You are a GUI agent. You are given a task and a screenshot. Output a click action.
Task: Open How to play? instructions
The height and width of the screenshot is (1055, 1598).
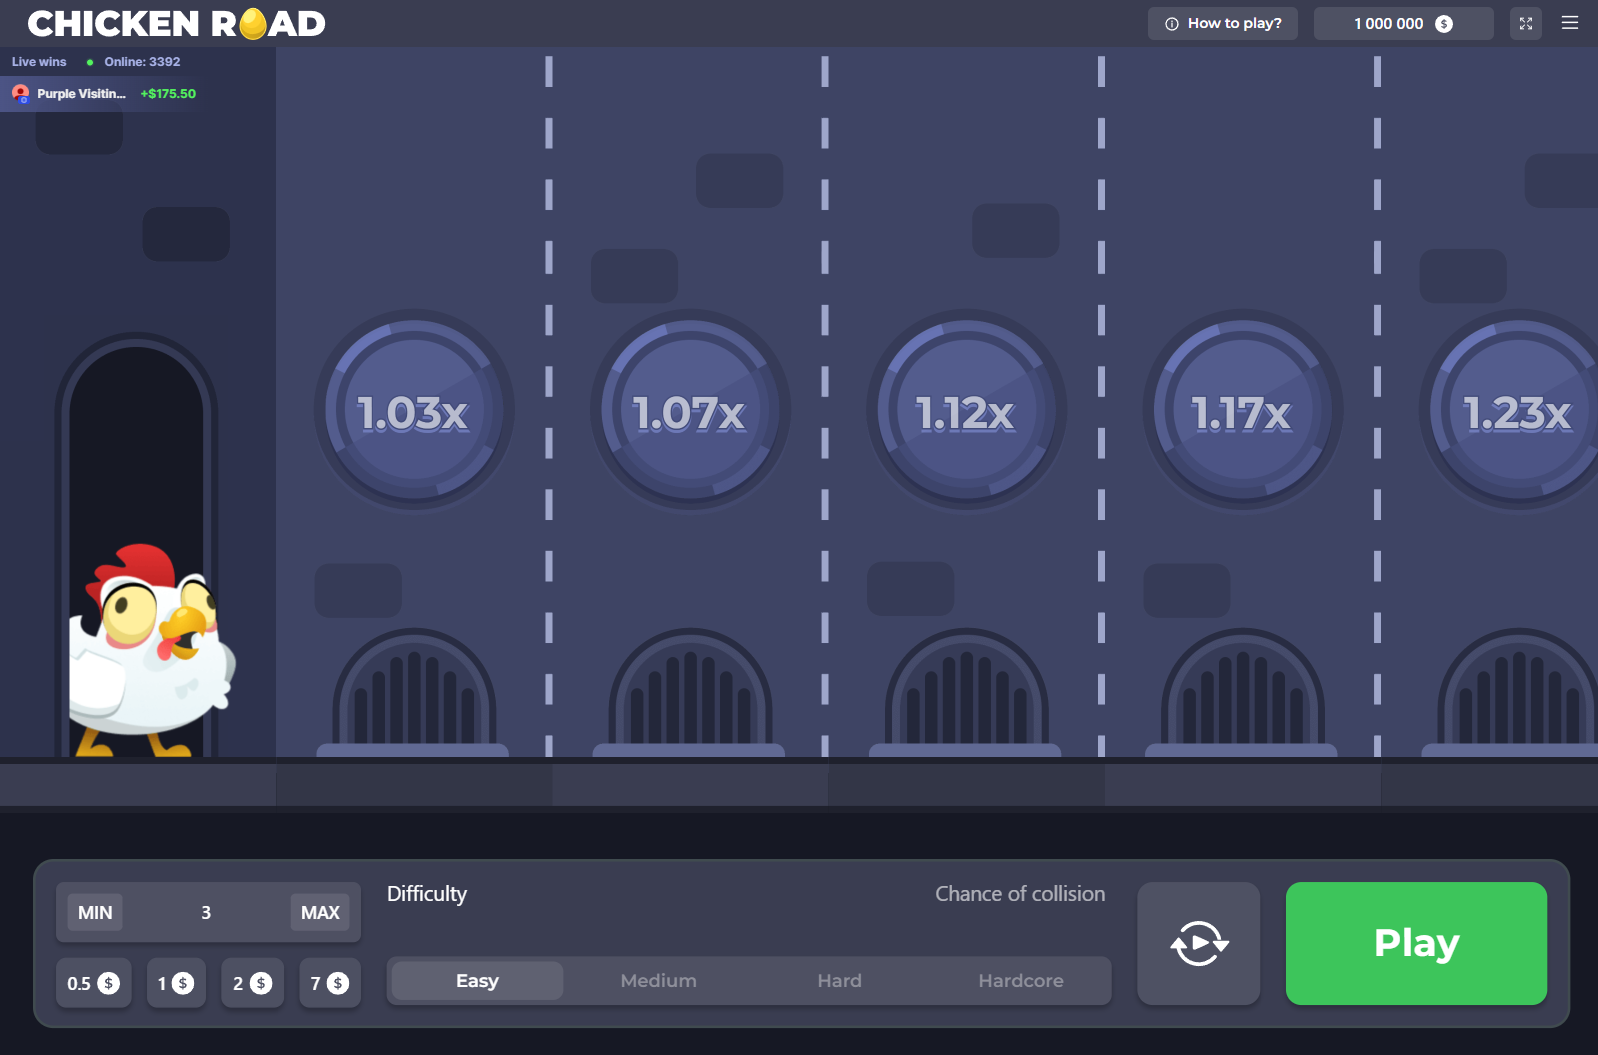1222,23
